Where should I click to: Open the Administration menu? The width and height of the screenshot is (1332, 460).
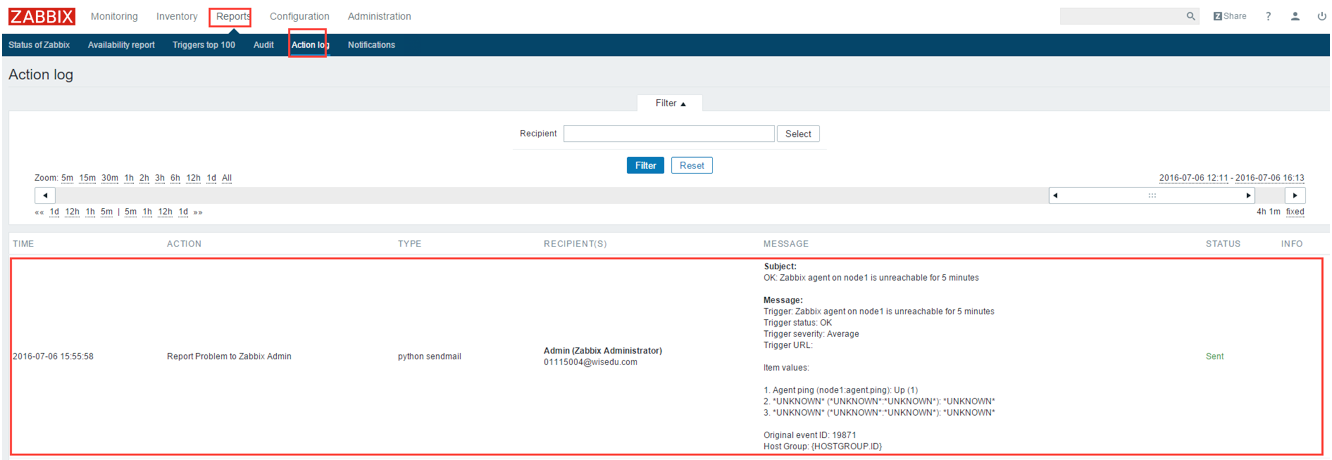[x=379, y=17]
